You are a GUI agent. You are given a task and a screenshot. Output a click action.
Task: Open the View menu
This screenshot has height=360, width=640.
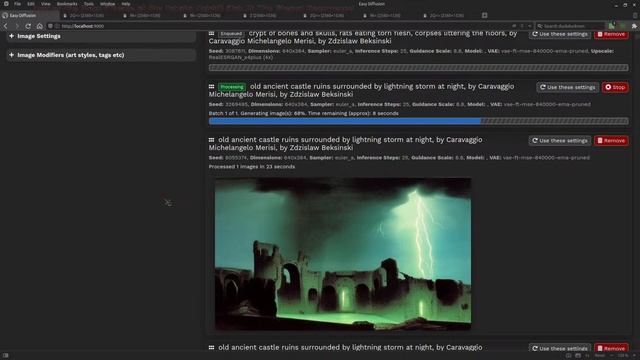46,4
